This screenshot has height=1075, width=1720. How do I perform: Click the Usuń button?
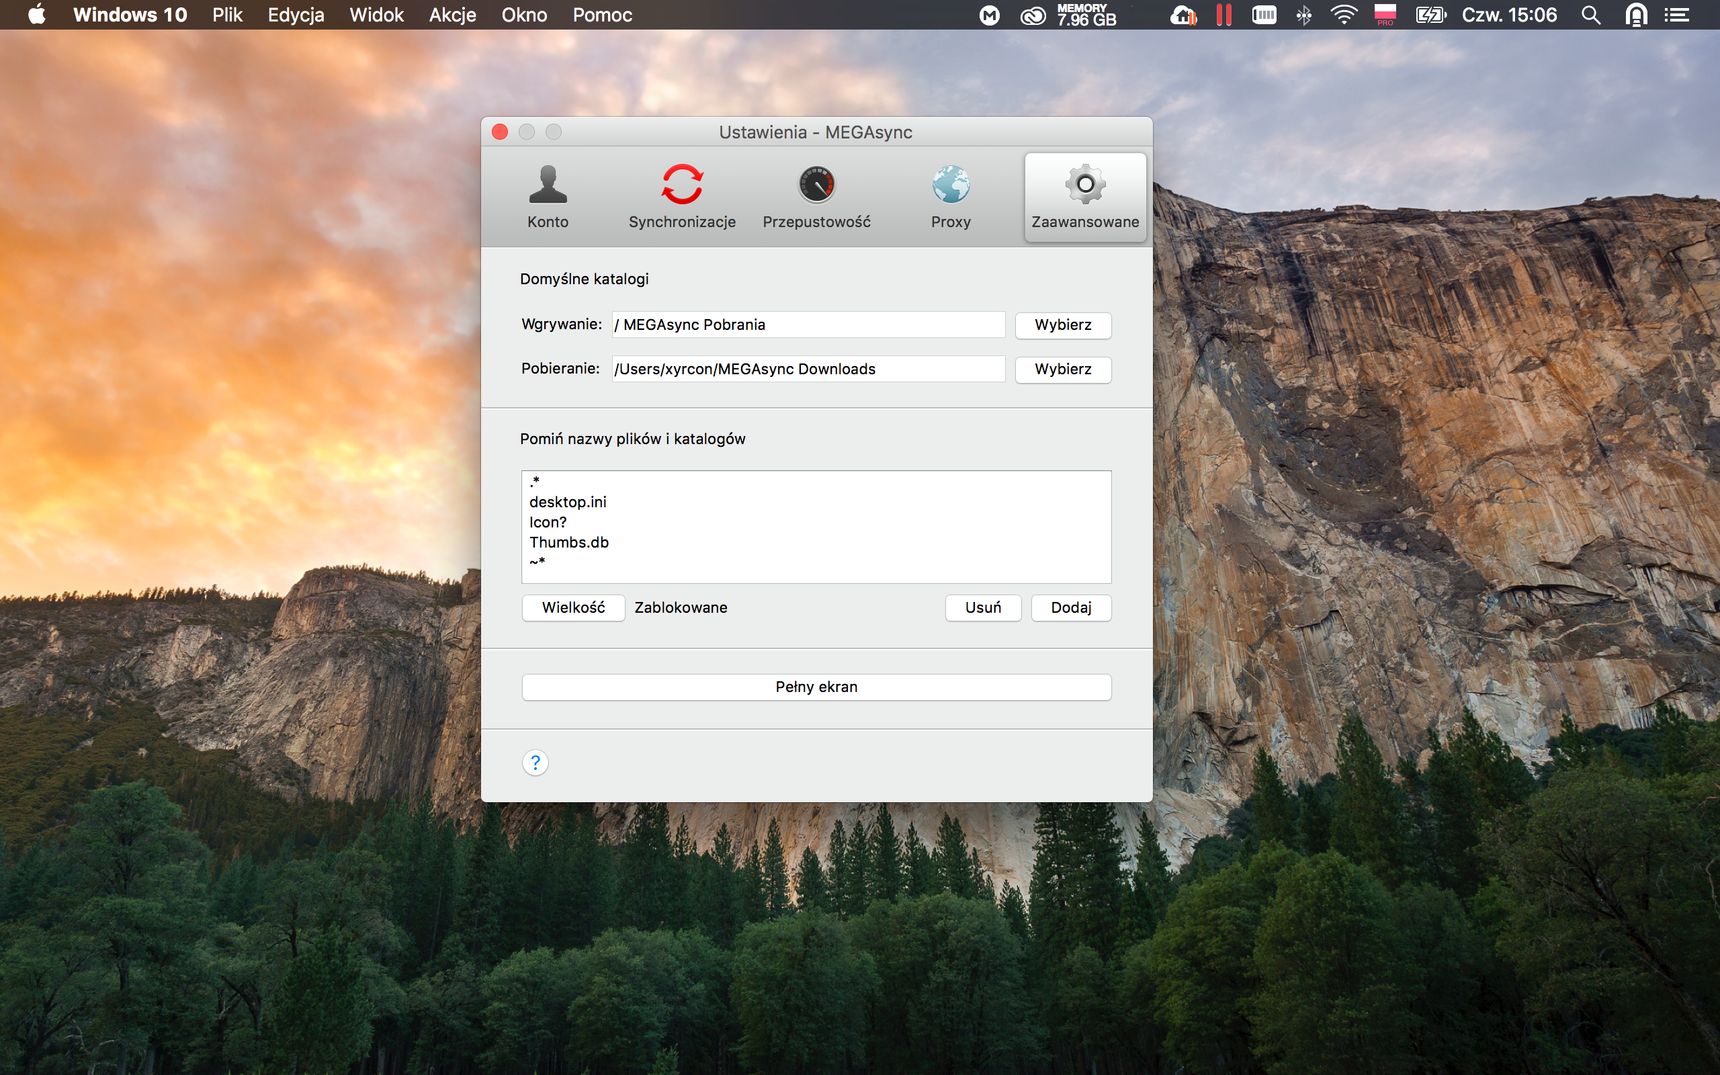983,608
